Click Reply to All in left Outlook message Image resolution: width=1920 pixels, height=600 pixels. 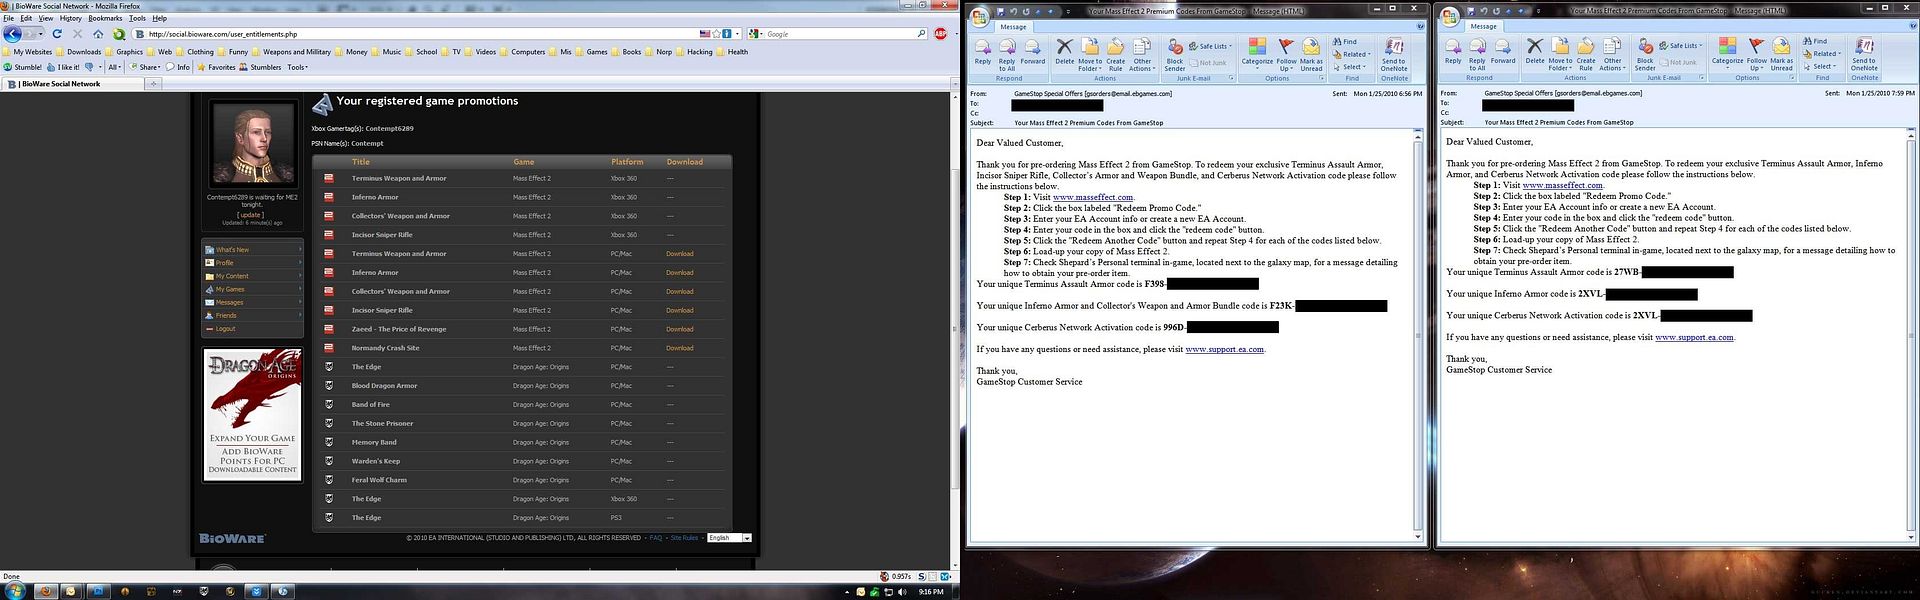(1007, 54)
